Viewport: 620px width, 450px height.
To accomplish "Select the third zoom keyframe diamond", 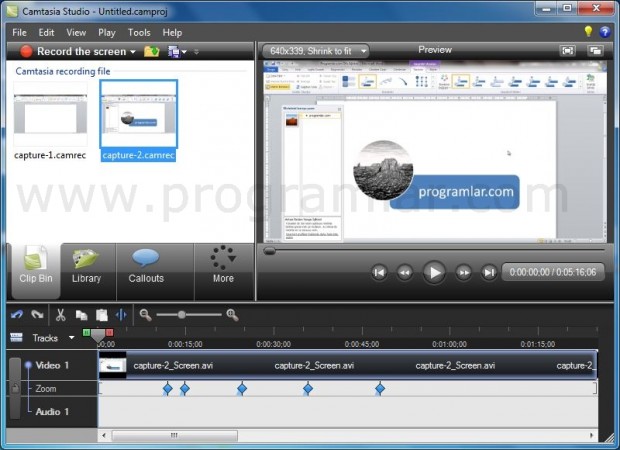I will (x=242, y=389).
